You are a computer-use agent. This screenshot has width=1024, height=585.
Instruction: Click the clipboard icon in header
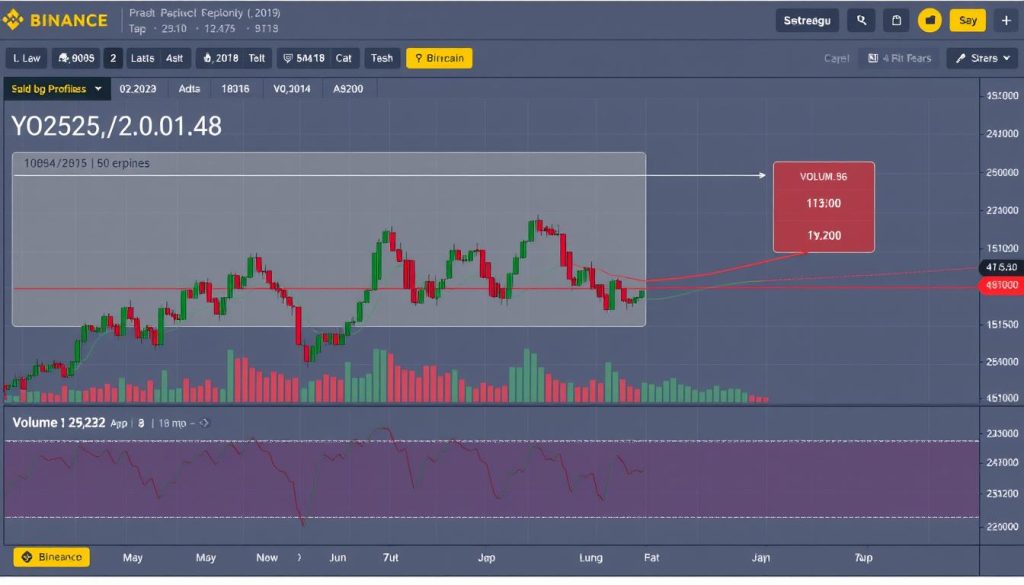[896, 20]
